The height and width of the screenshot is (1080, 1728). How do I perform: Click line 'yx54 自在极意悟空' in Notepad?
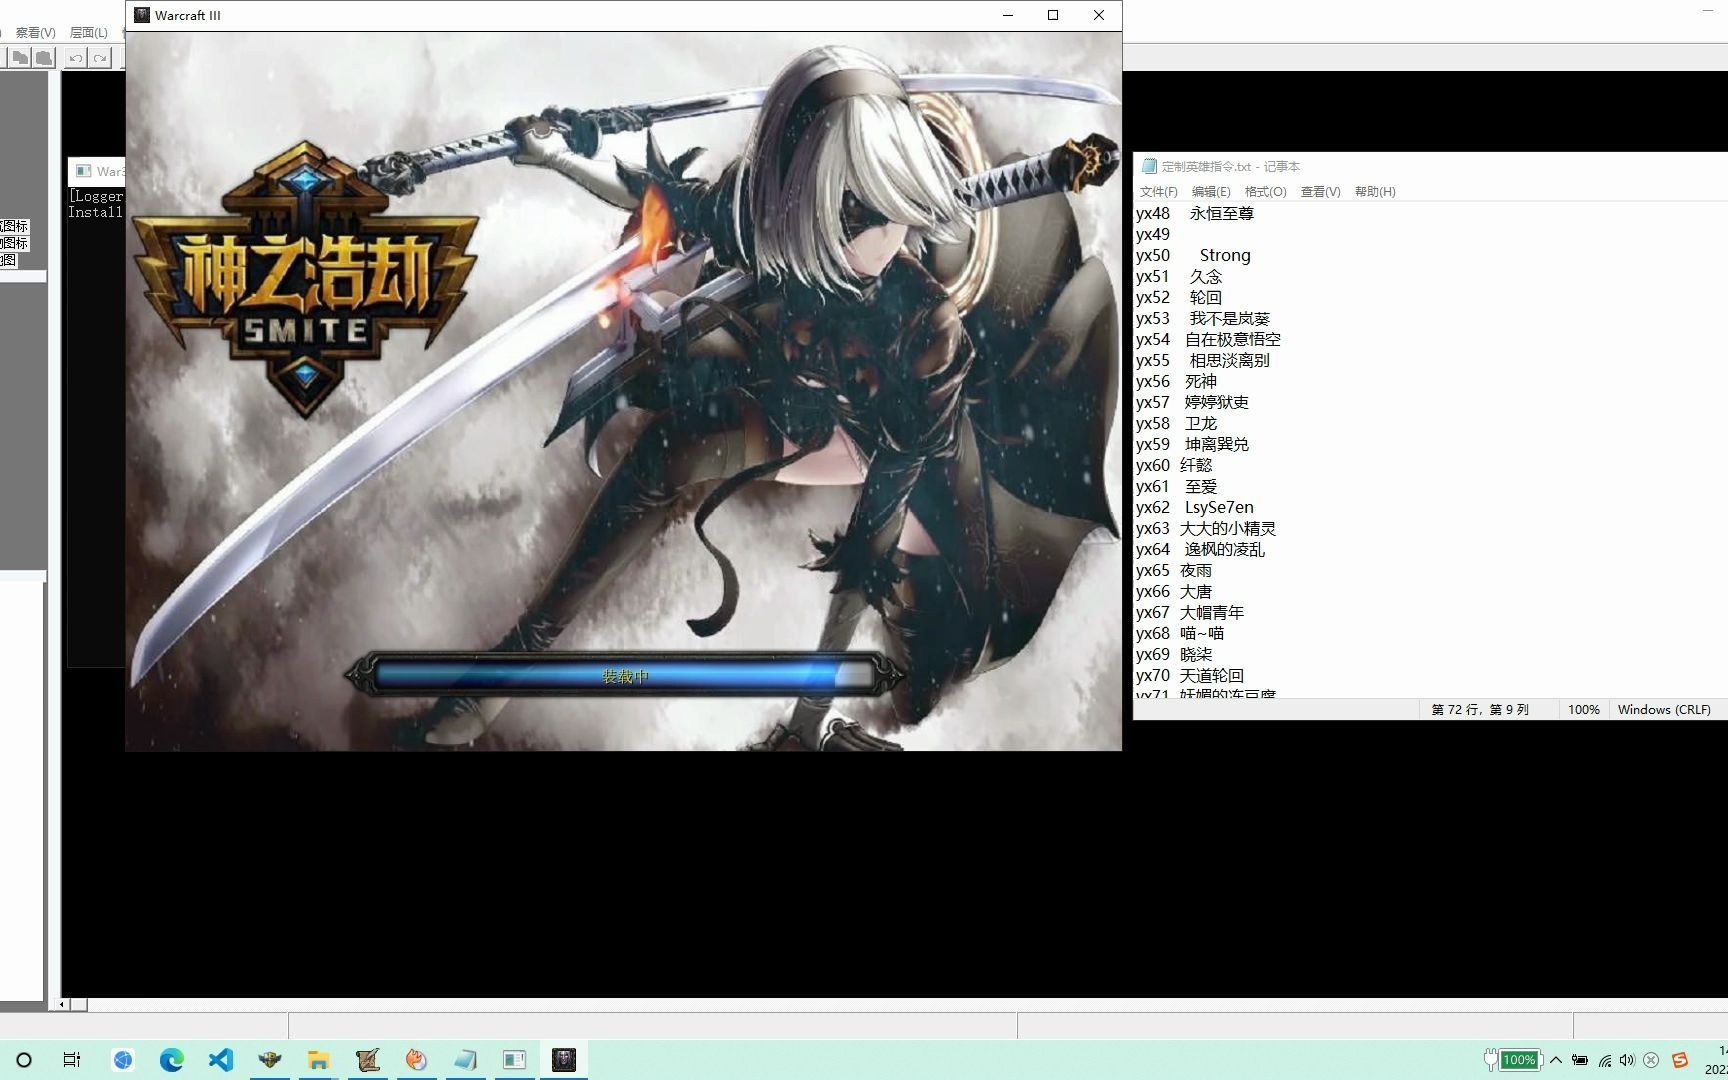[1209, 339]
